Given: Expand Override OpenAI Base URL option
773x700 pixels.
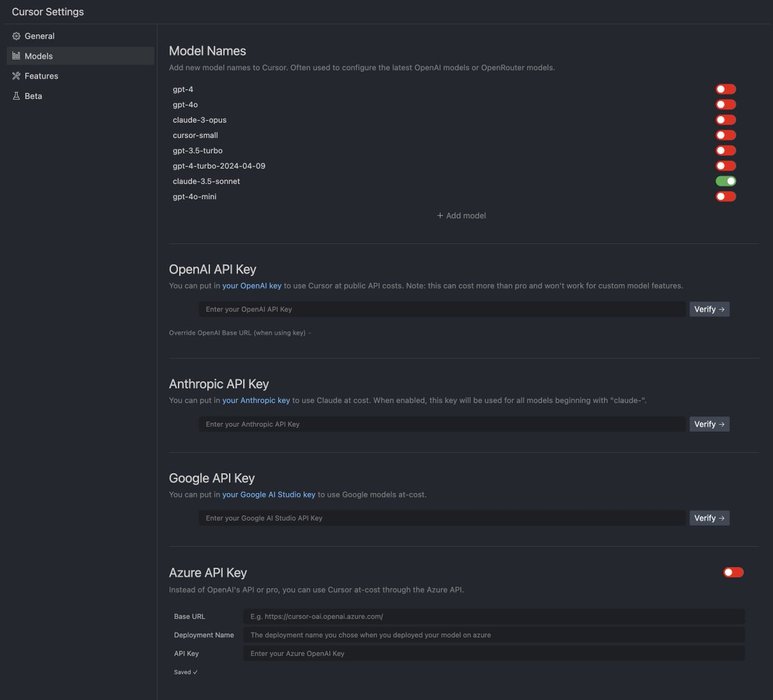Looking at the screenshot, I should (240, 333).
